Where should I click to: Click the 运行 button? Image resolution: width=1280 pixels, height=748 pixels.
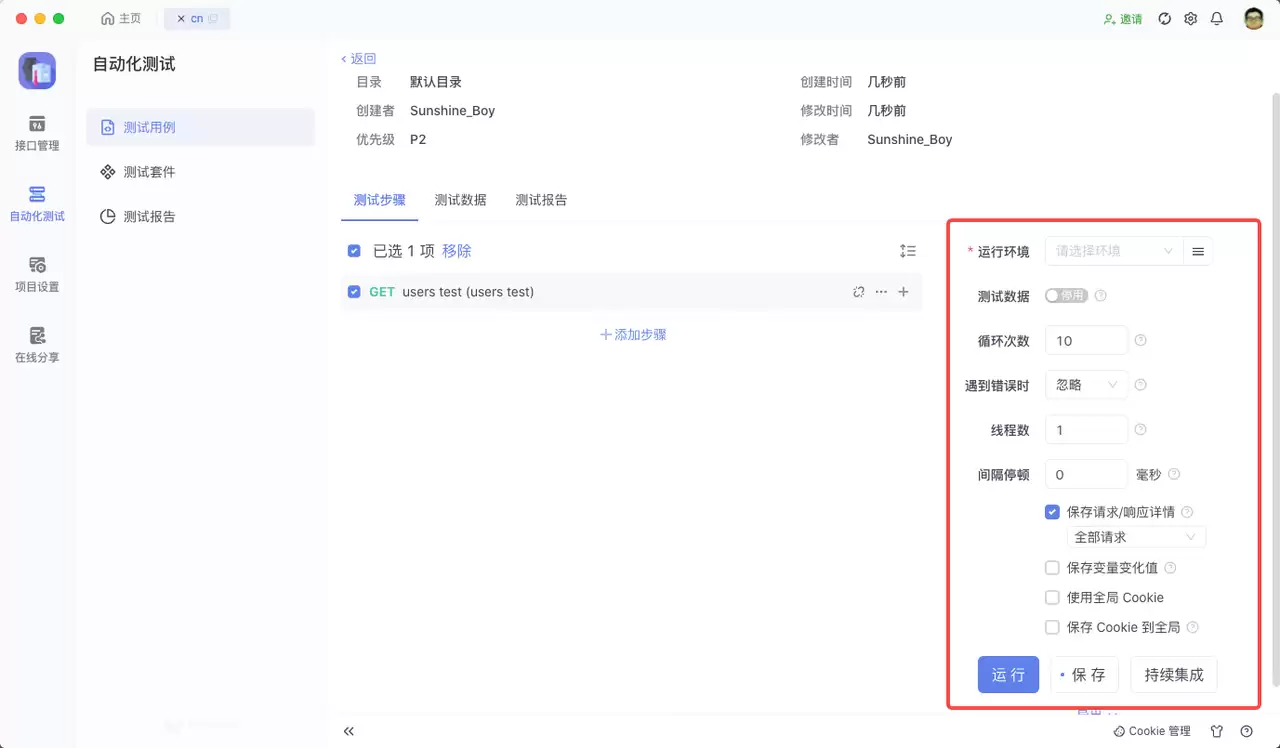(1008, 675)
